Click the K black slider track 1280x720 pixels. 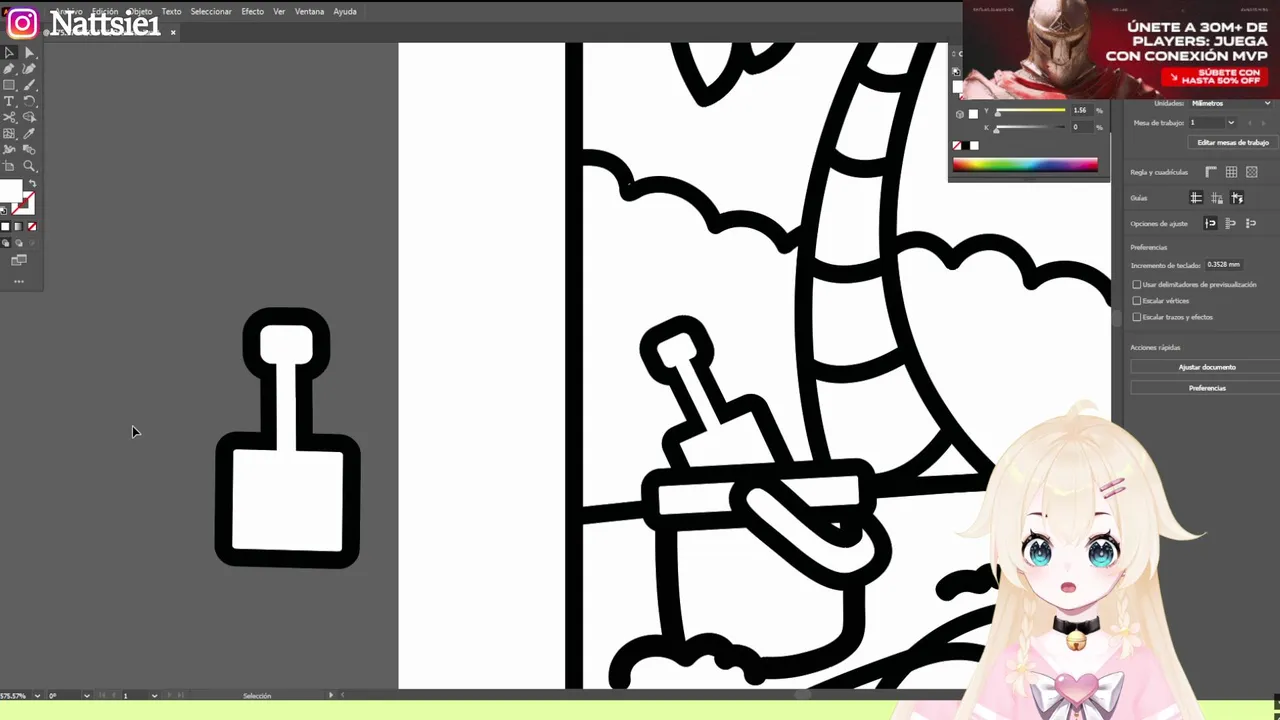point(1030,128)
